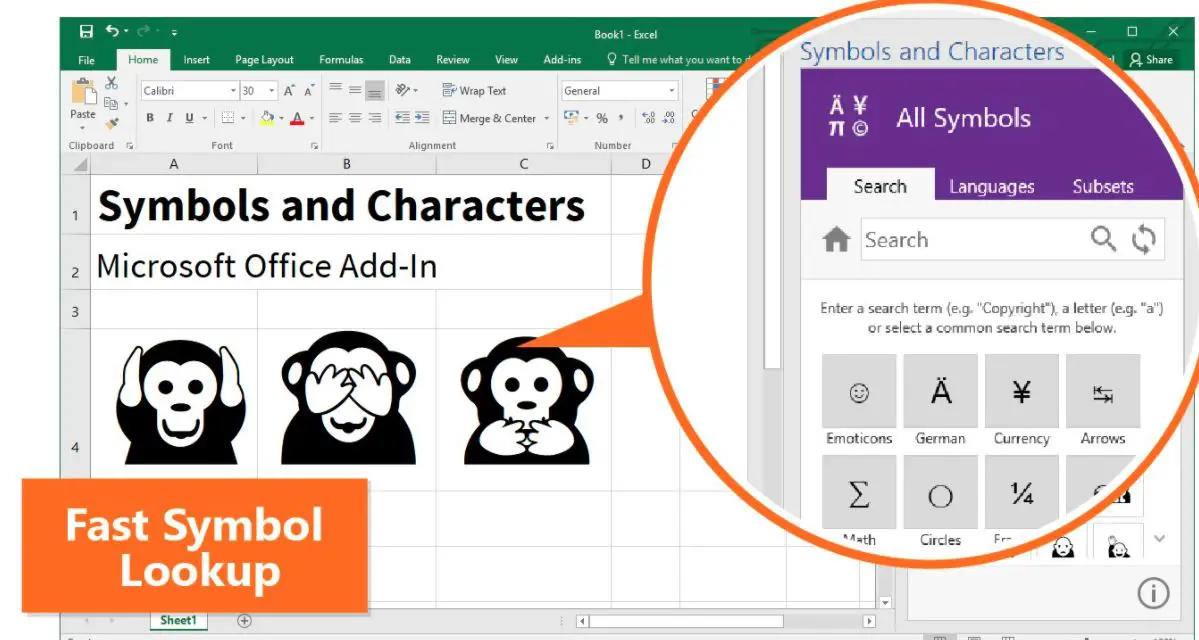Open the Borders icon in Font group
Screen dimensions: 1199x640
tap(228, 118)
